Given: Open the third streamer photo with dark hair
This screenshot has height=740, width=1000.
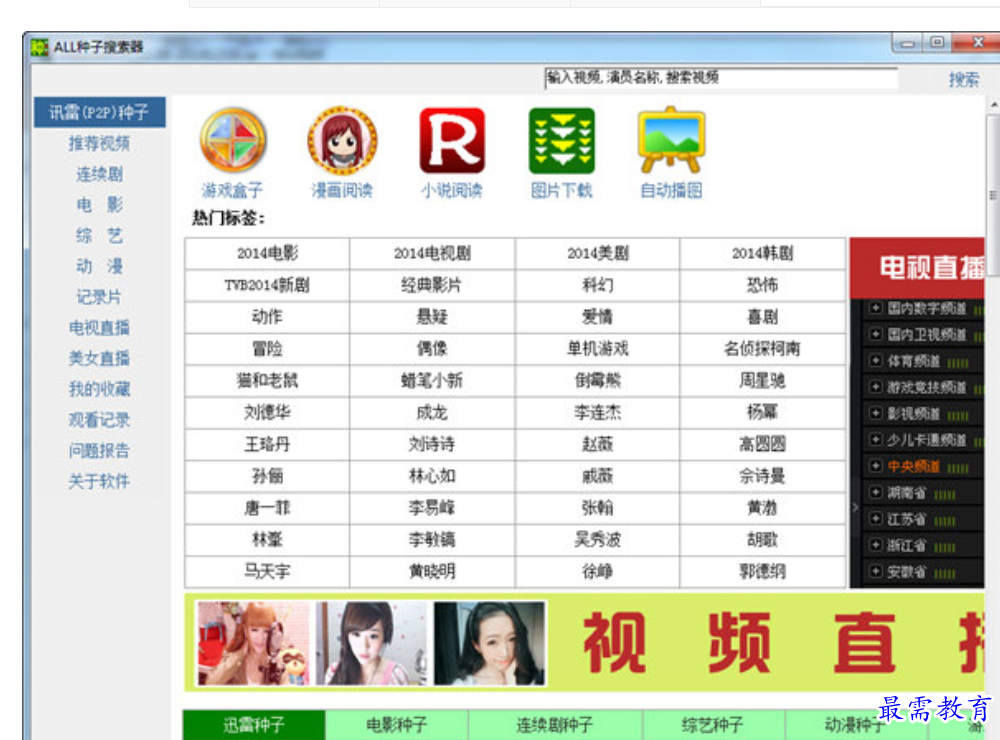Looking at the screenshot, I should coord(490,643).
